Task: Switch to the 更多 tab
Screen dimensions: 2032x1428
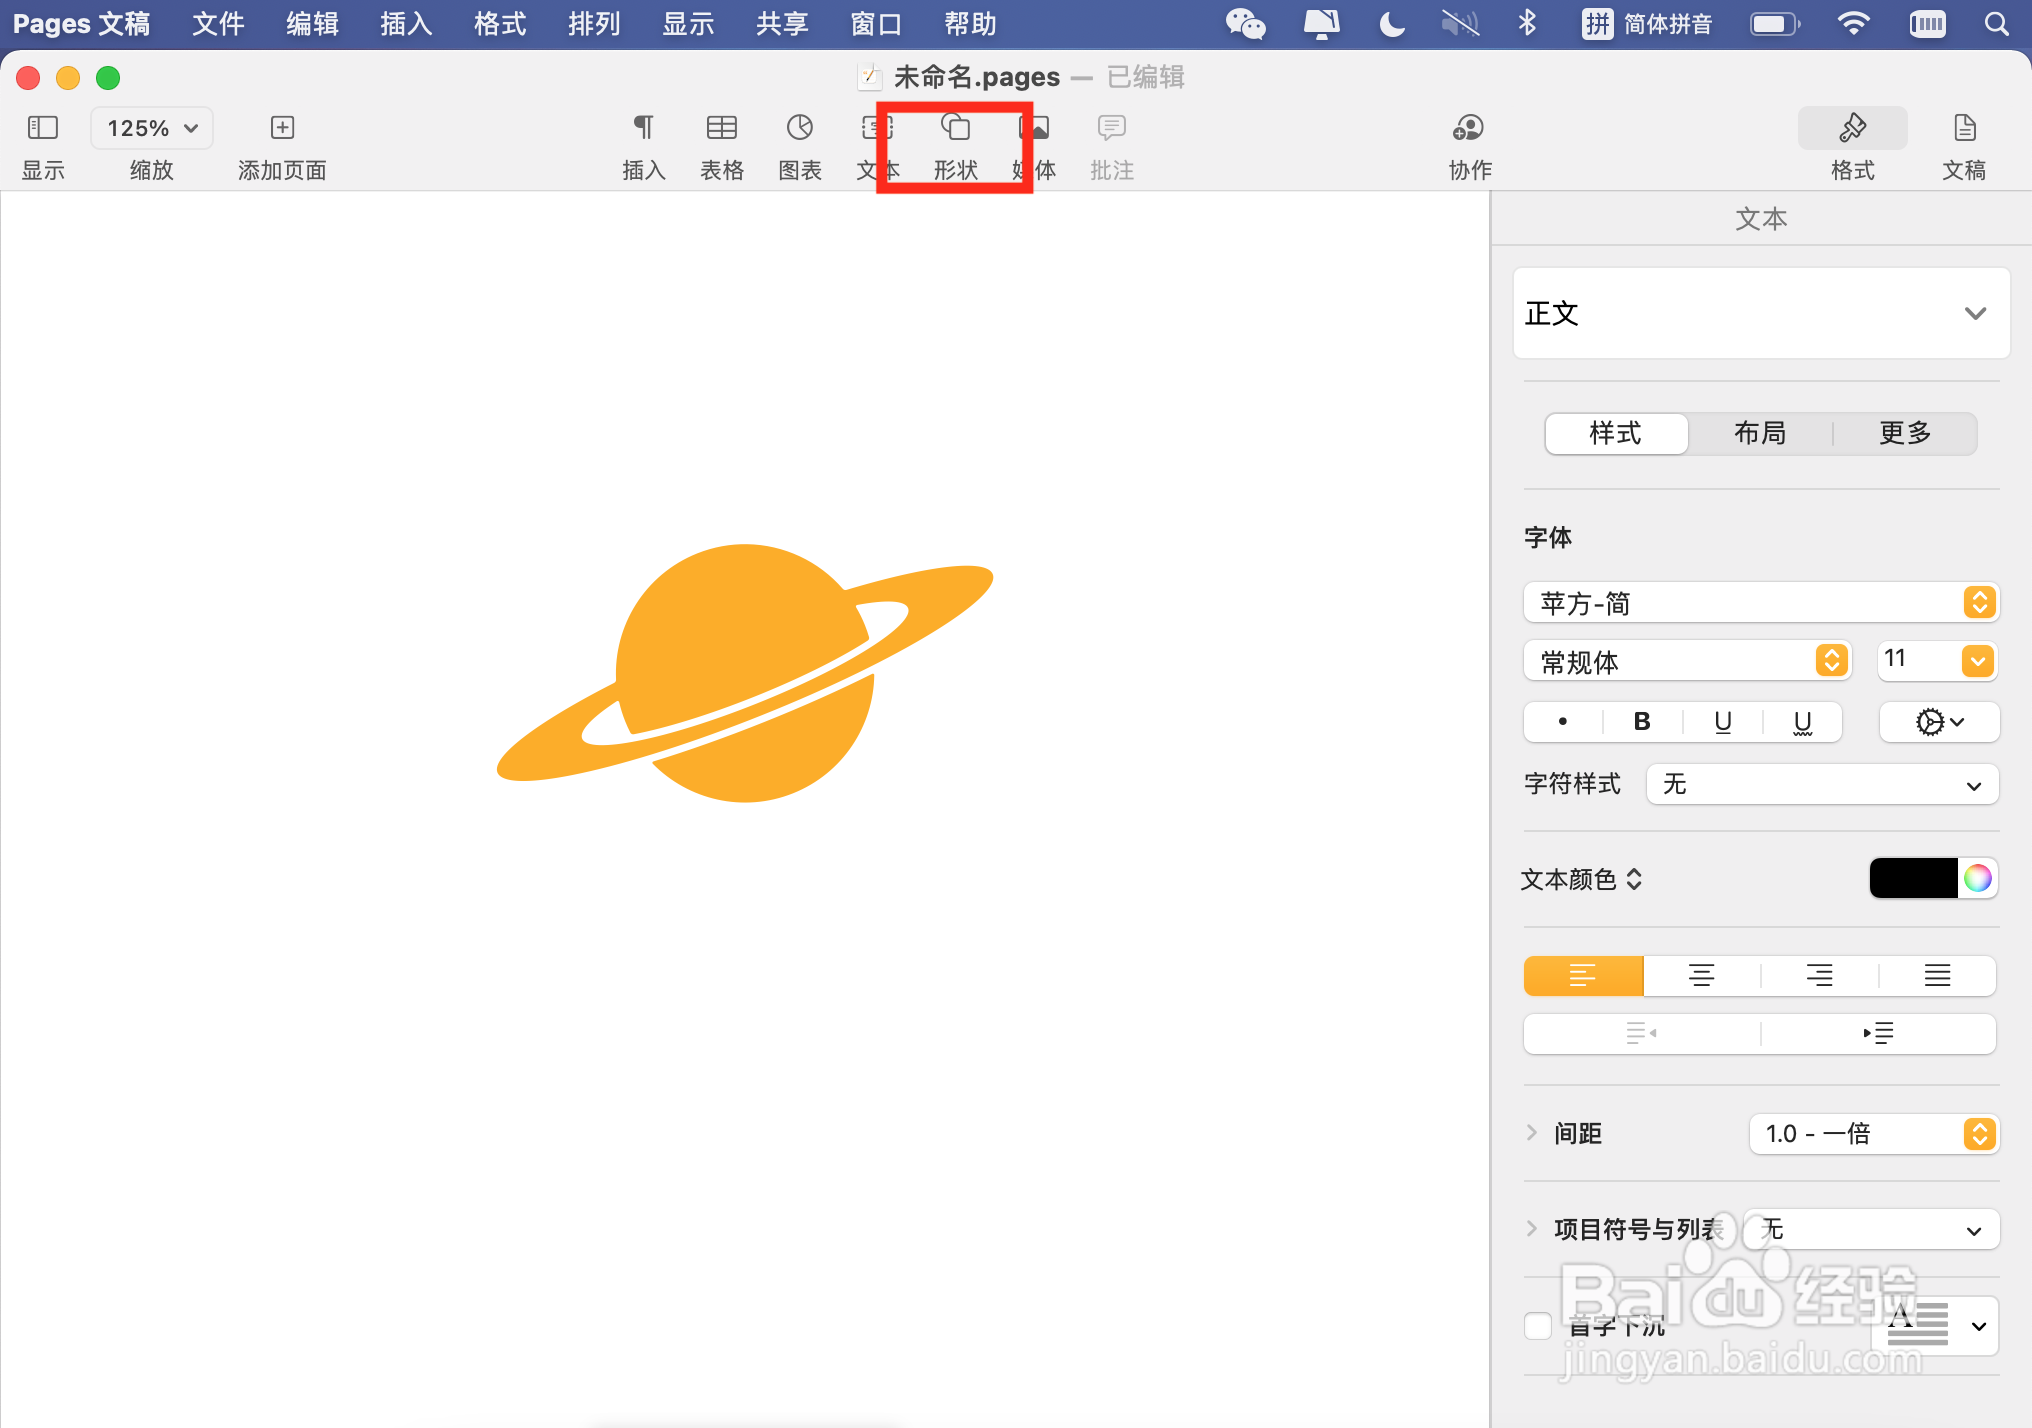Action: 1905,433
